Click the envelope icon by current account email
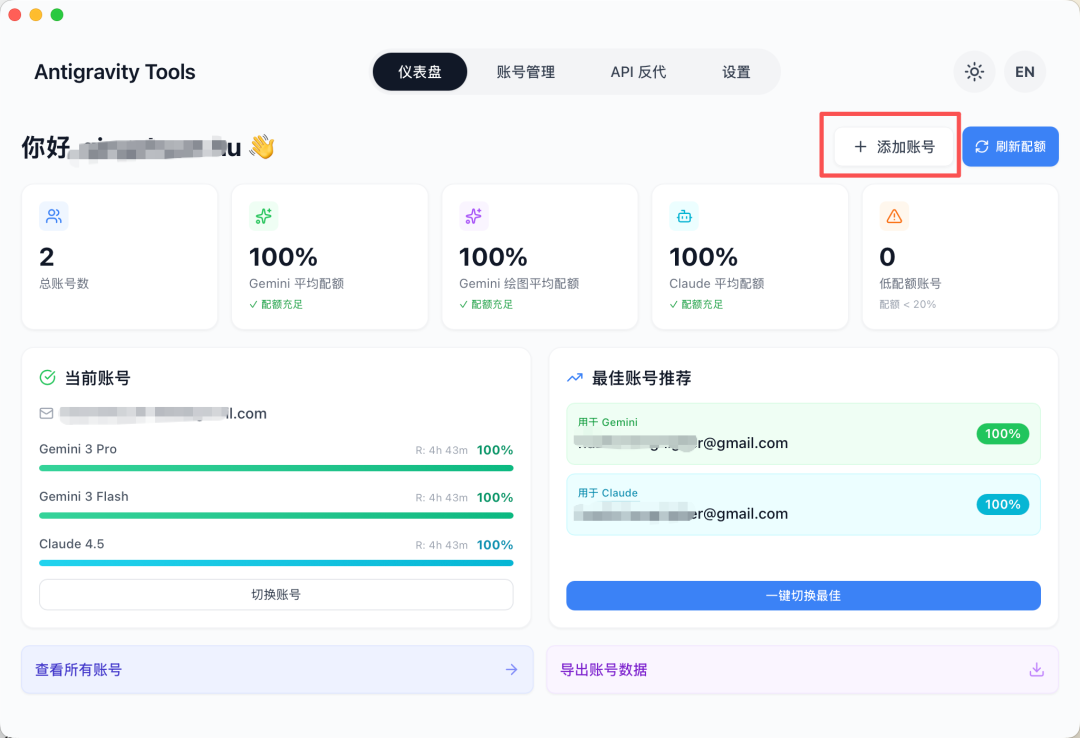This screenshot has height=738, width=1080. coord(46,413)
